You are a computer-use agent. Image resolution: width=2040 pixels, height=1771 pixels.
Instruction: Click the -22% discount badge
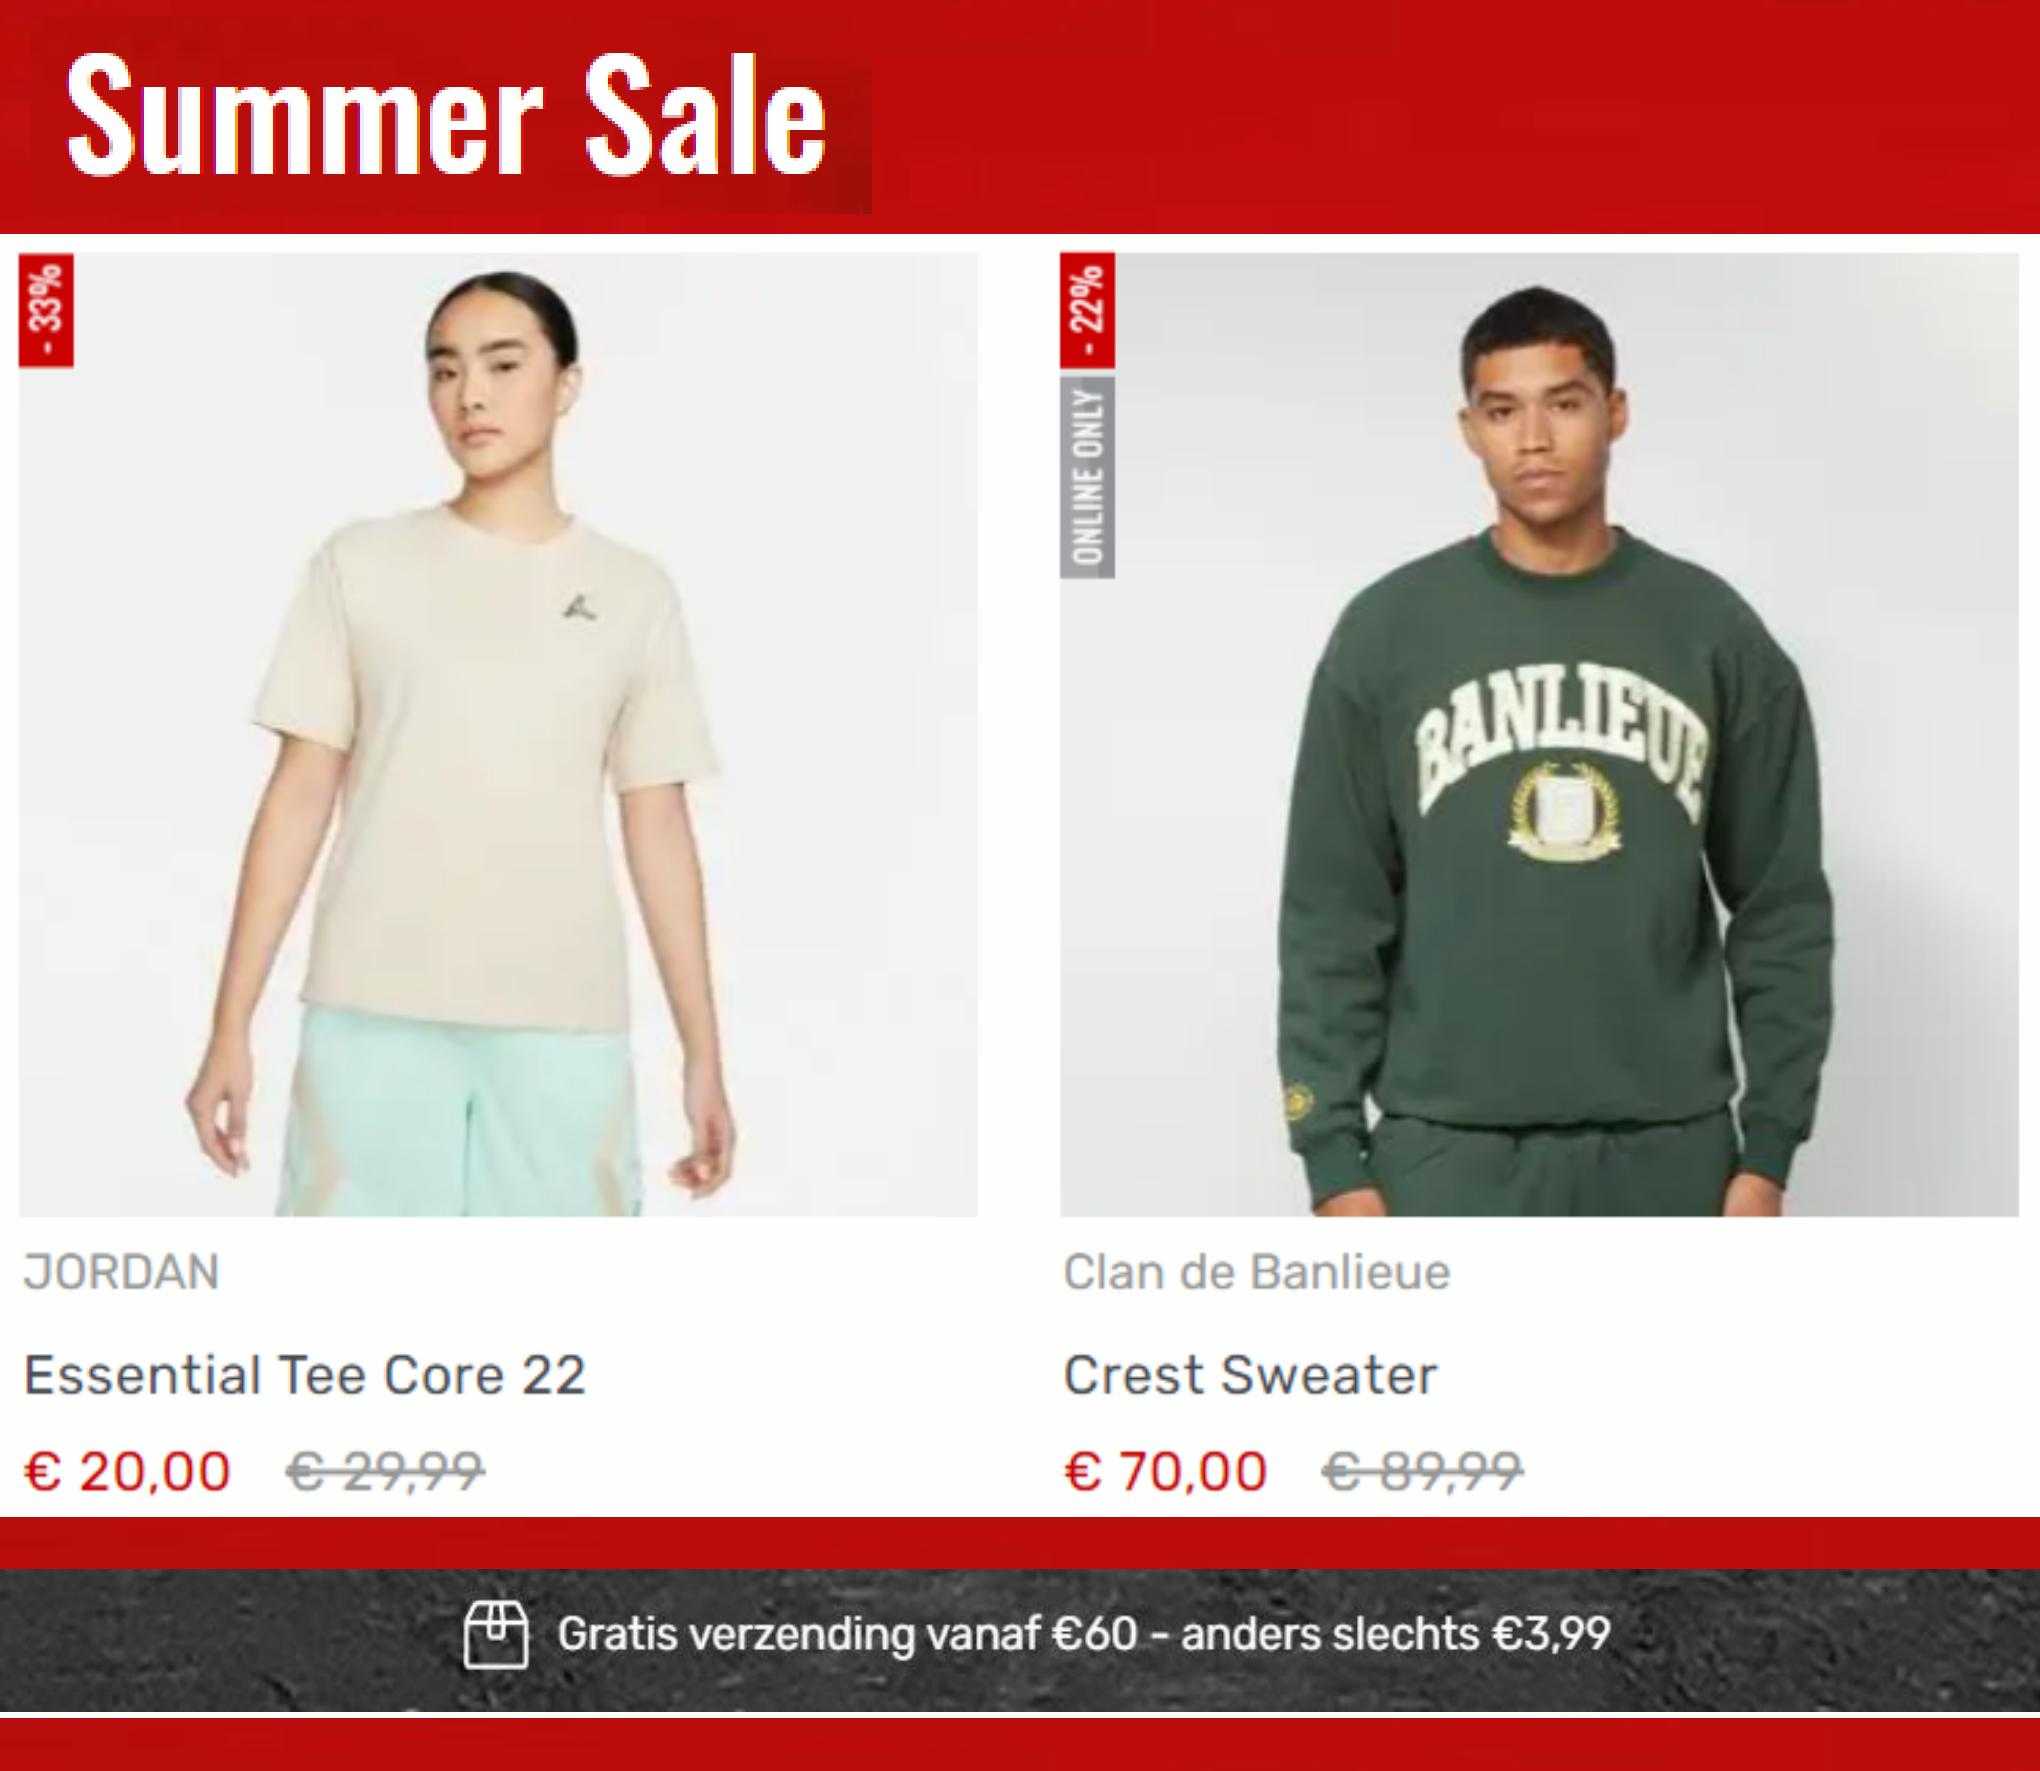click(1087, 311)
